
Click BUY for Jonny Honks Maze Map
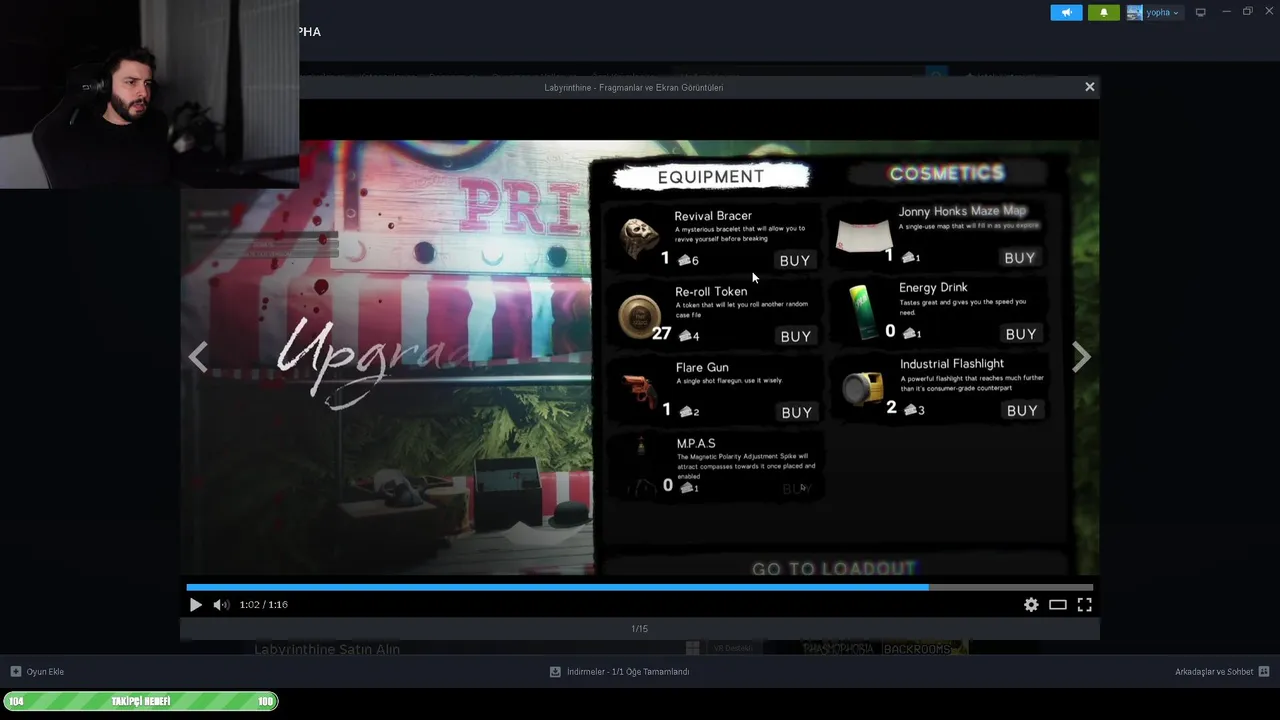1020,258
